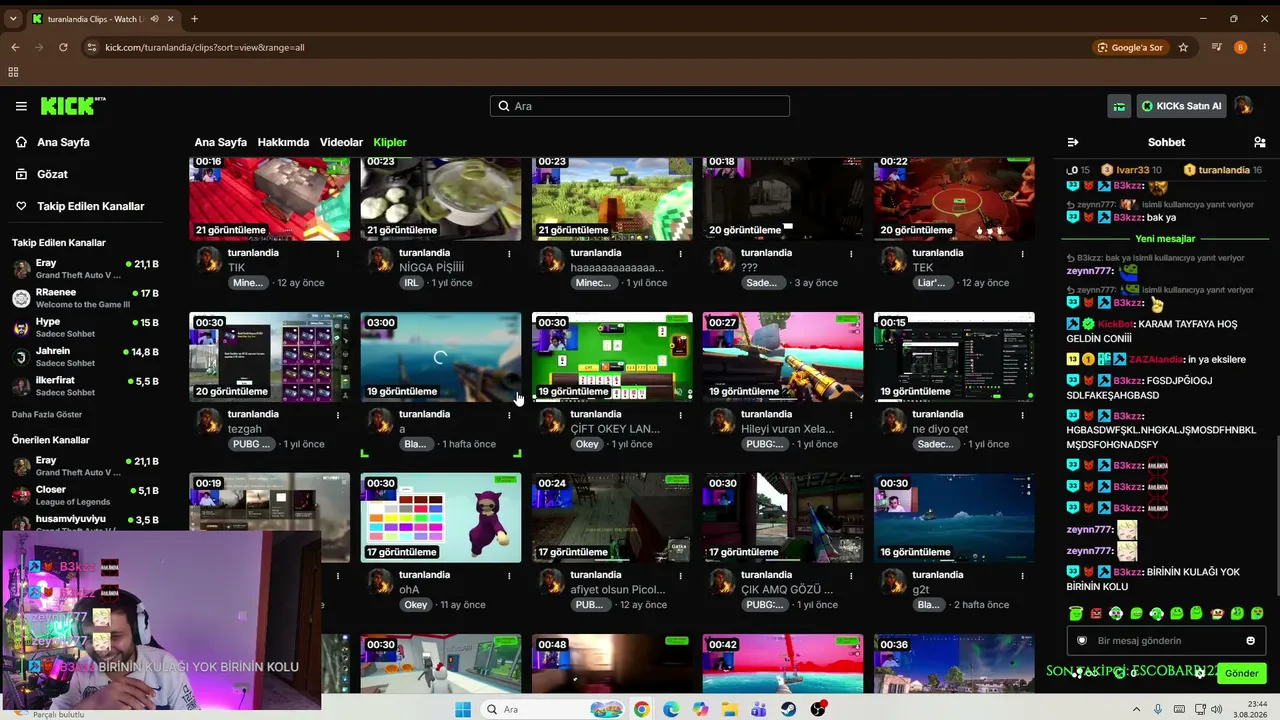Screen dimensions: 1280x720
Task: Click the chat identity shield icon
Action: point(1081,641)
